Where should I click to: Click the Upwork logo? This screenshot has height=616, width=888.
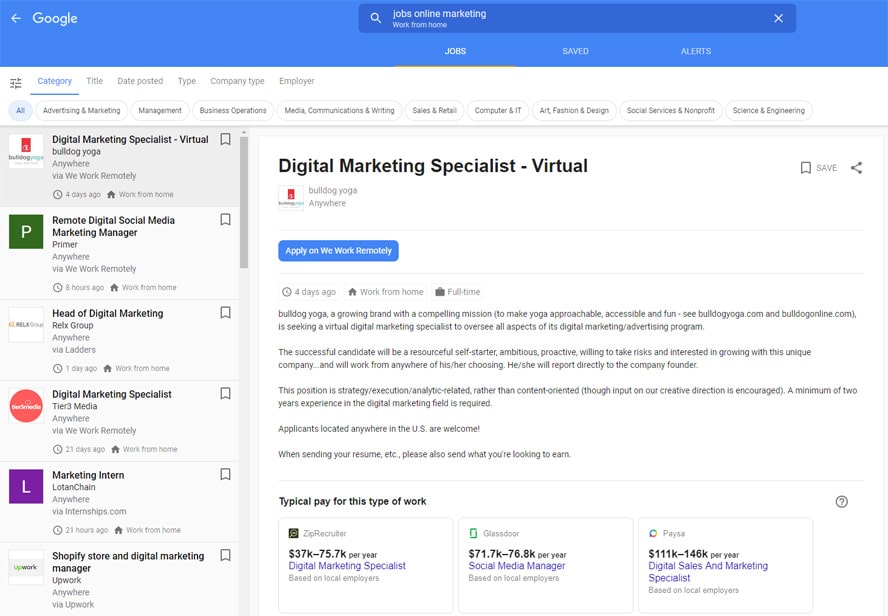tap(26, 567)
